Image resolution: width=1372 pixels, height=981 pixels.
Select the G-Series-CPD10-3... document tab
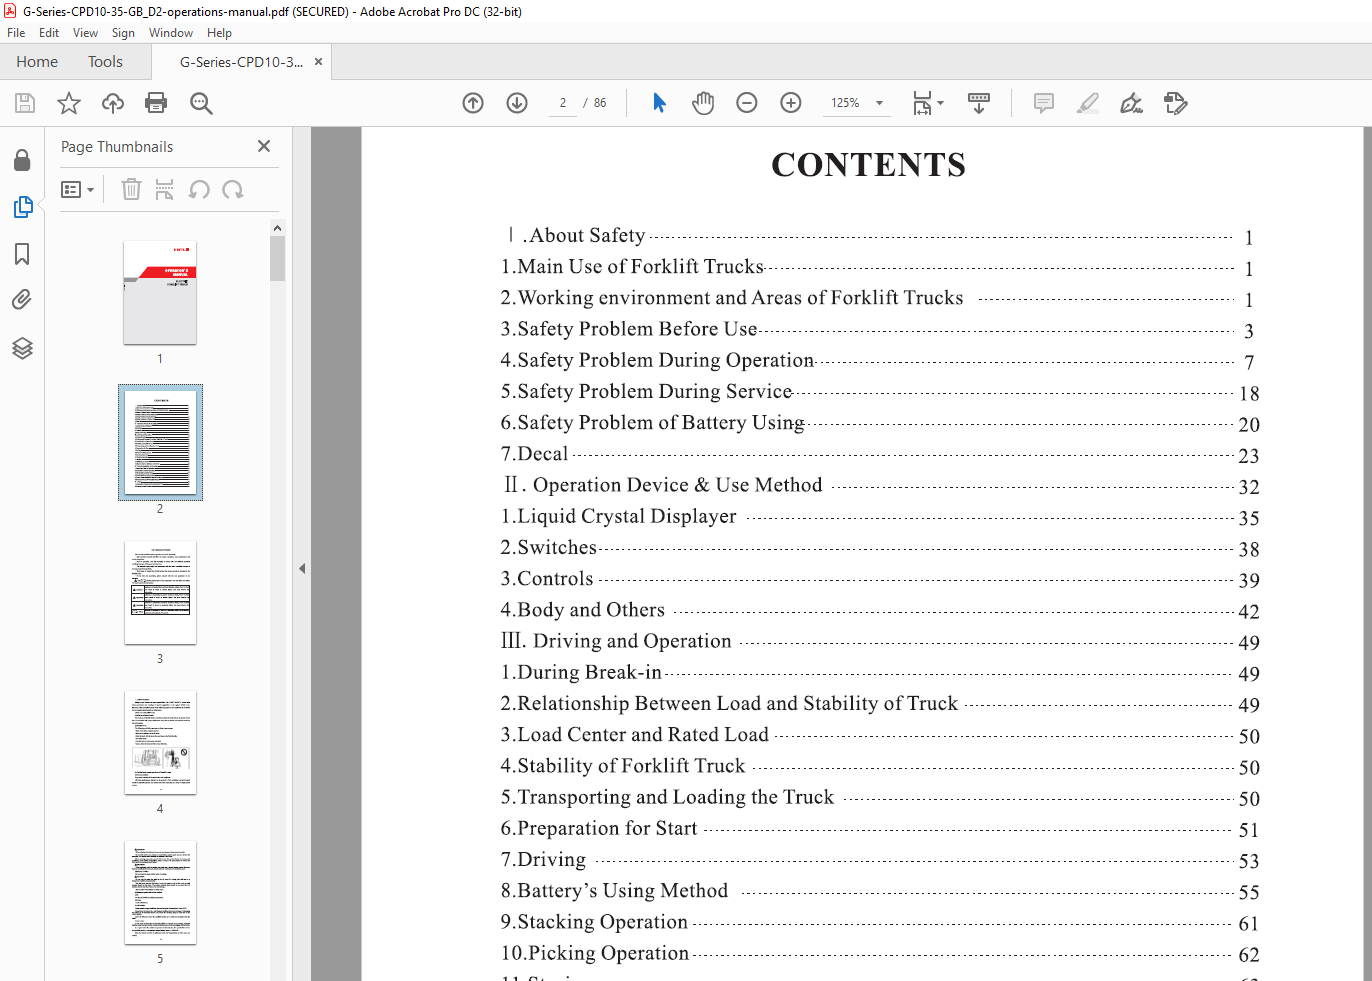(241, 62)
